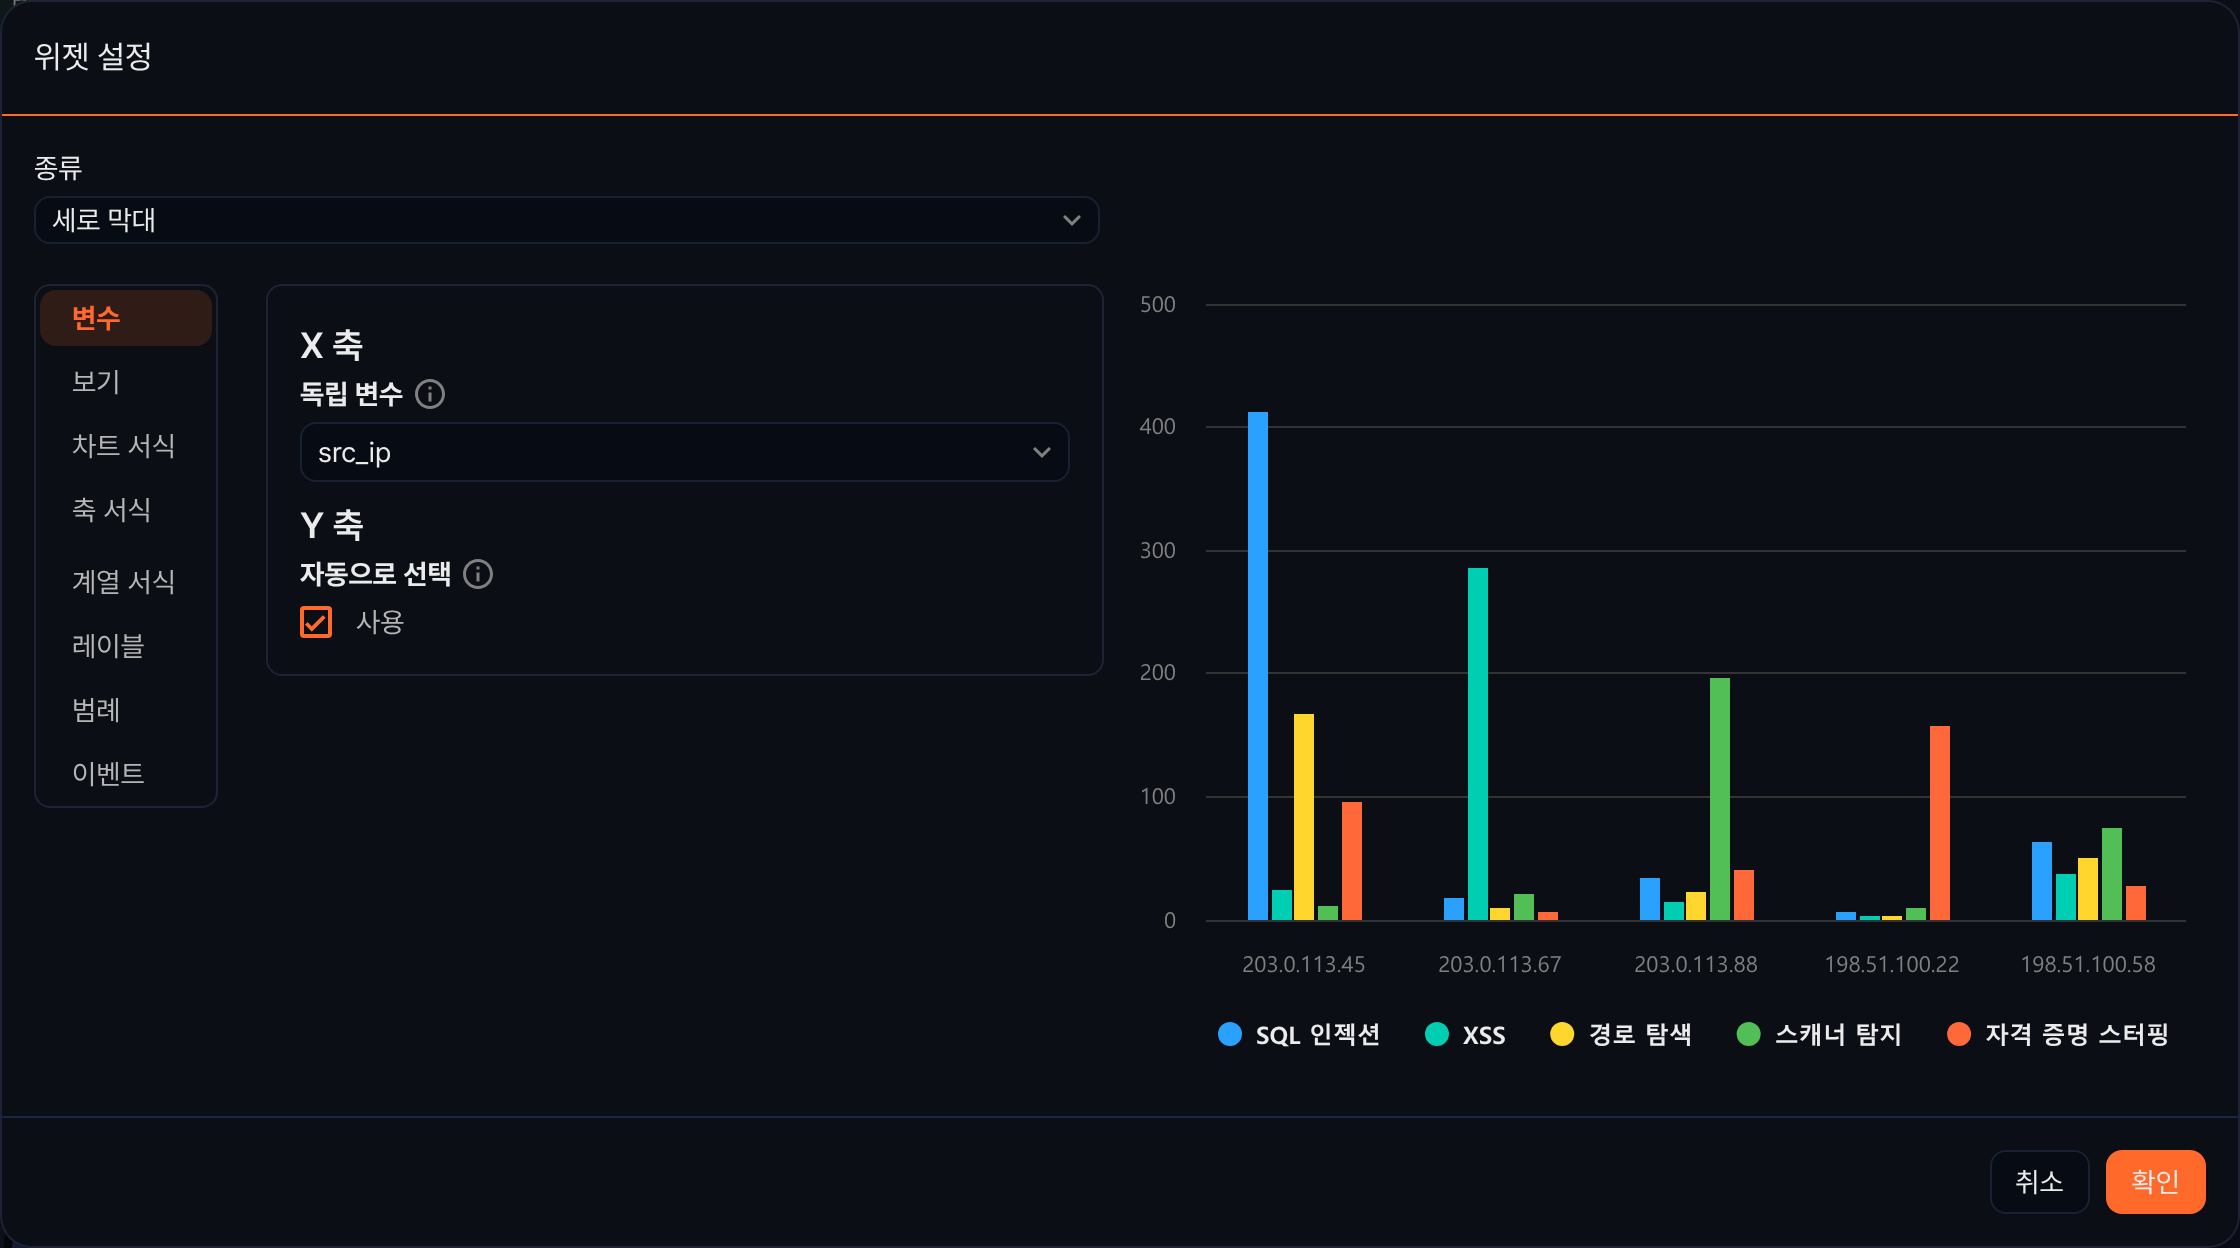Click the yellow bar for 203.0.113.45
Screen dimensions: 2240x1248
tap(1304, 817)
